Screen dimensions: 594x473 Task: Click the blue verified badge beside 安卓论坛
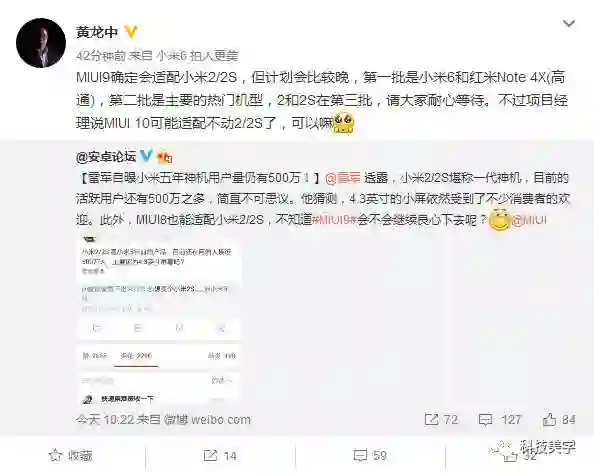pyautogui.click(x=146, y=156)
